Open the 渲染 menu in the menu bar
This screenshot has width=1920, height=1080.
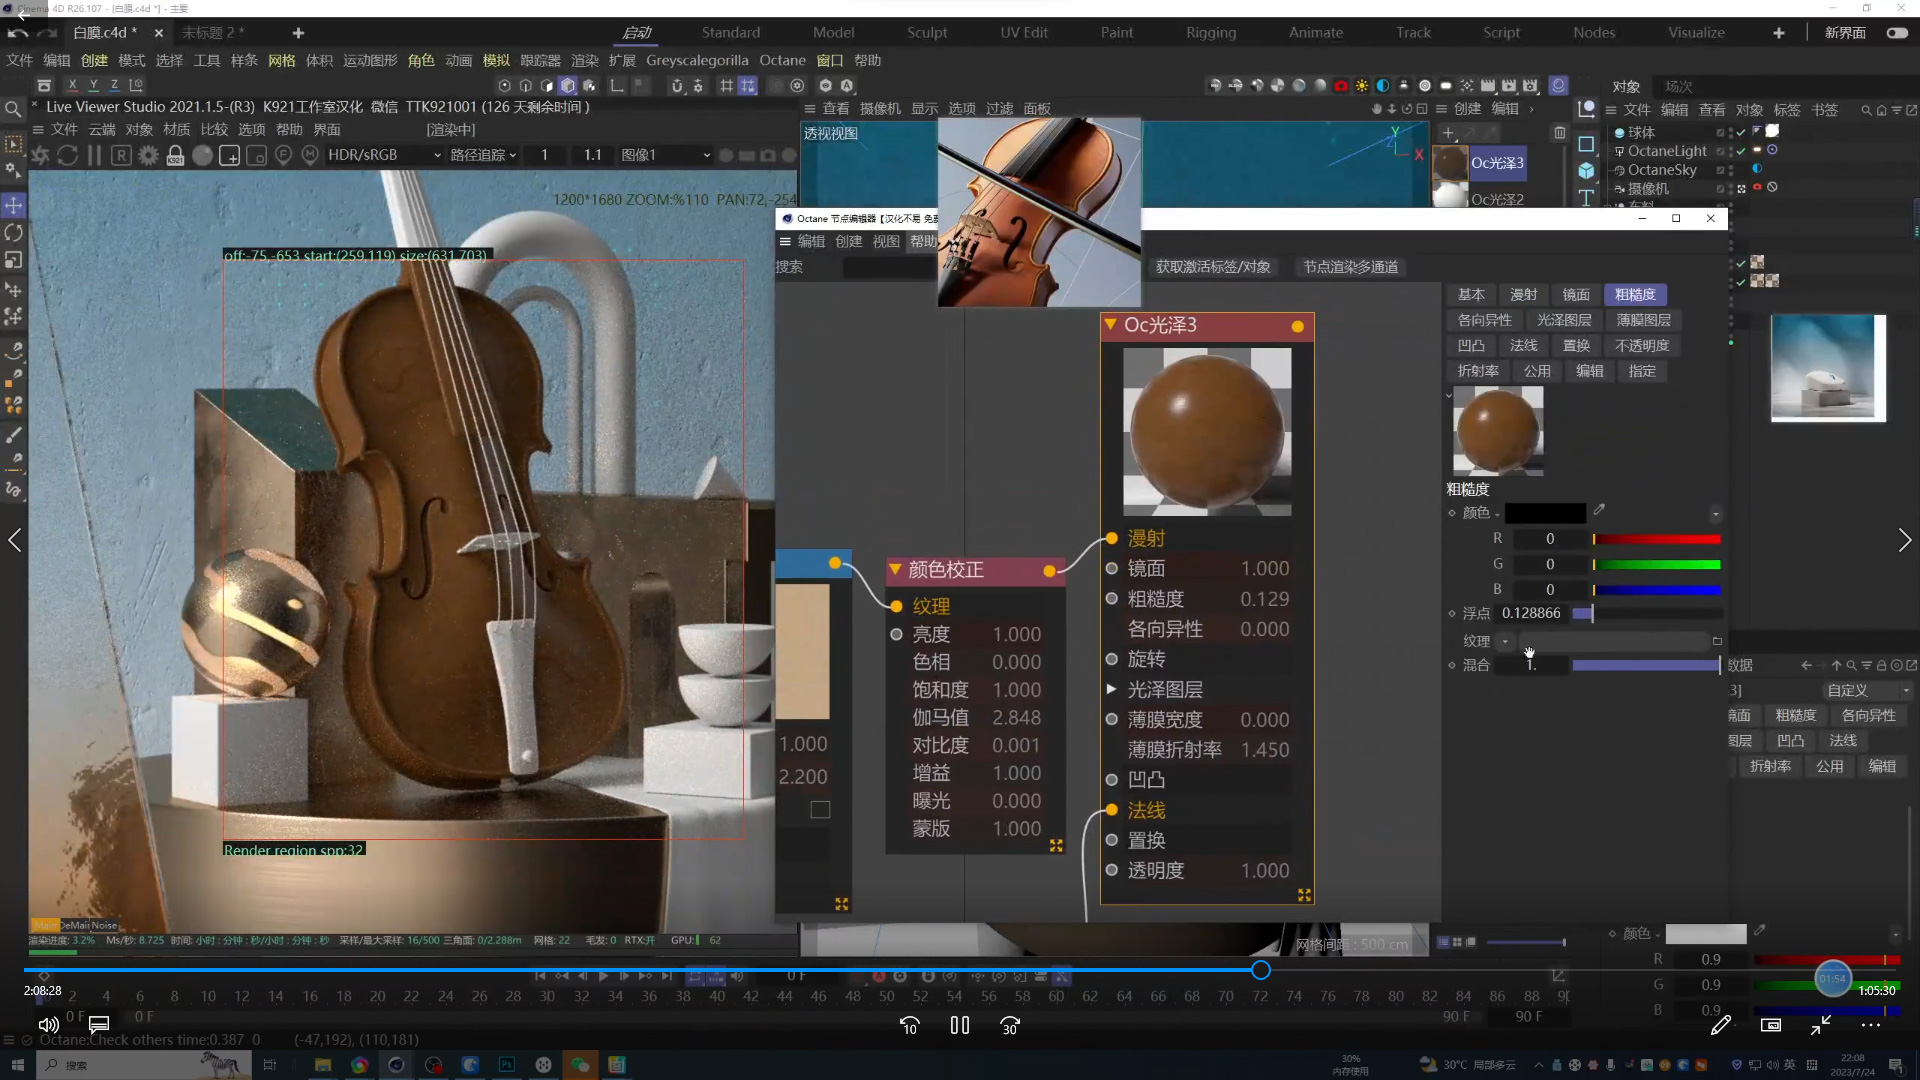pyautogui.click(x=584, y=60)
